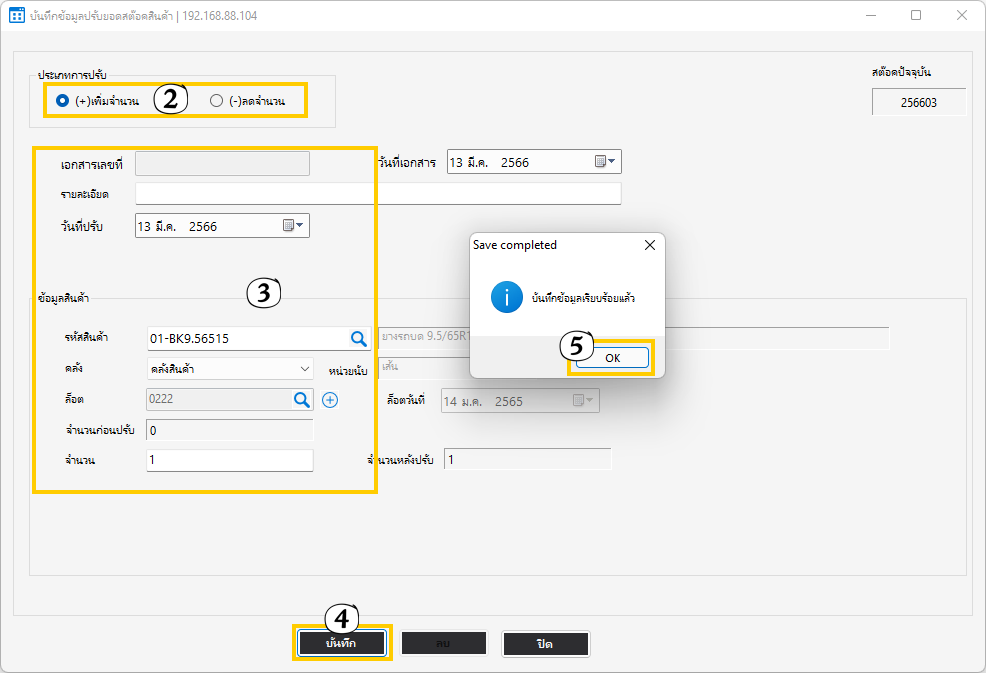The width and height of the screenshot is (986, 673).
Task: Click the รหัสสินค้า product code field
Action: point(245,339)
